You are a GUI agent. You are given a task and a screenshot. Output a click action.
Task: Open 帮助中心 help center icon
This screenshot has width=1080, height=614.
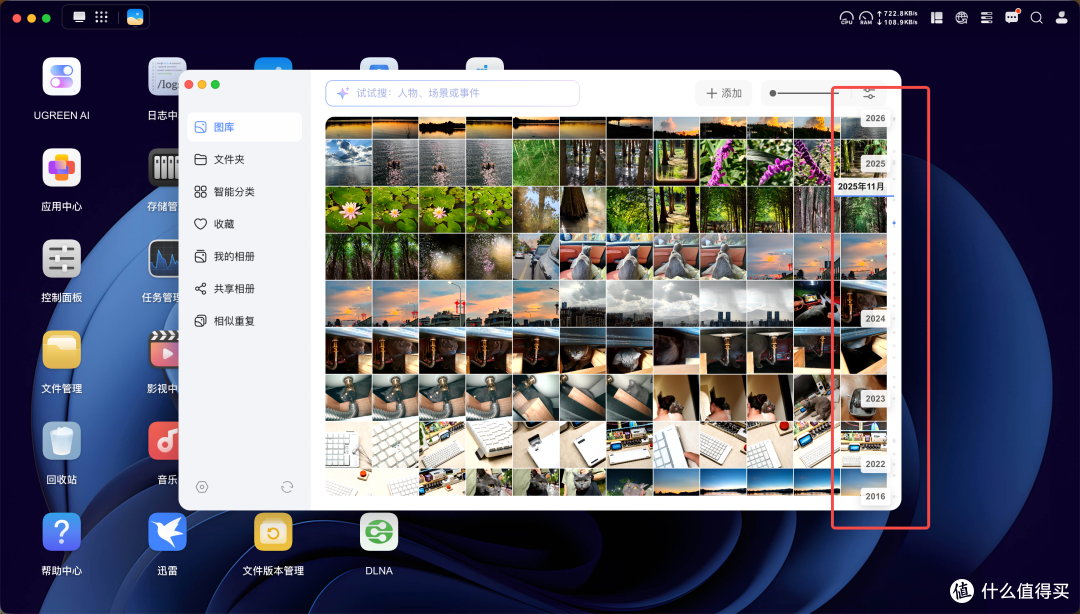(x=61, y=531)
